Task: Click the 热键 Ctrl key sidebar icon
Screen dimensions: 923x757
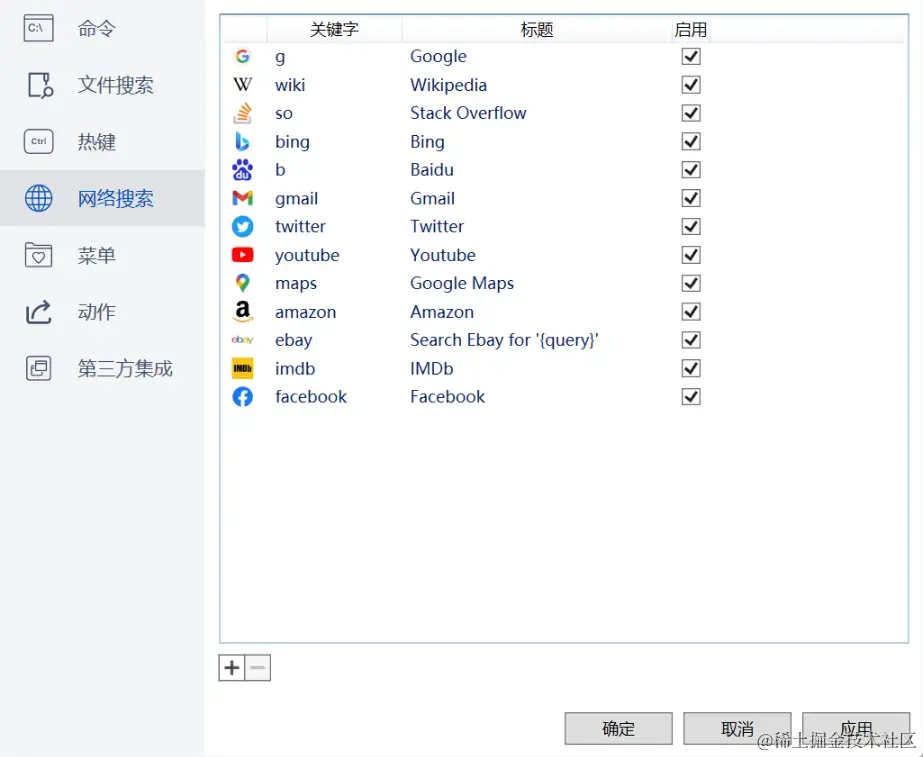Action: 39,142
